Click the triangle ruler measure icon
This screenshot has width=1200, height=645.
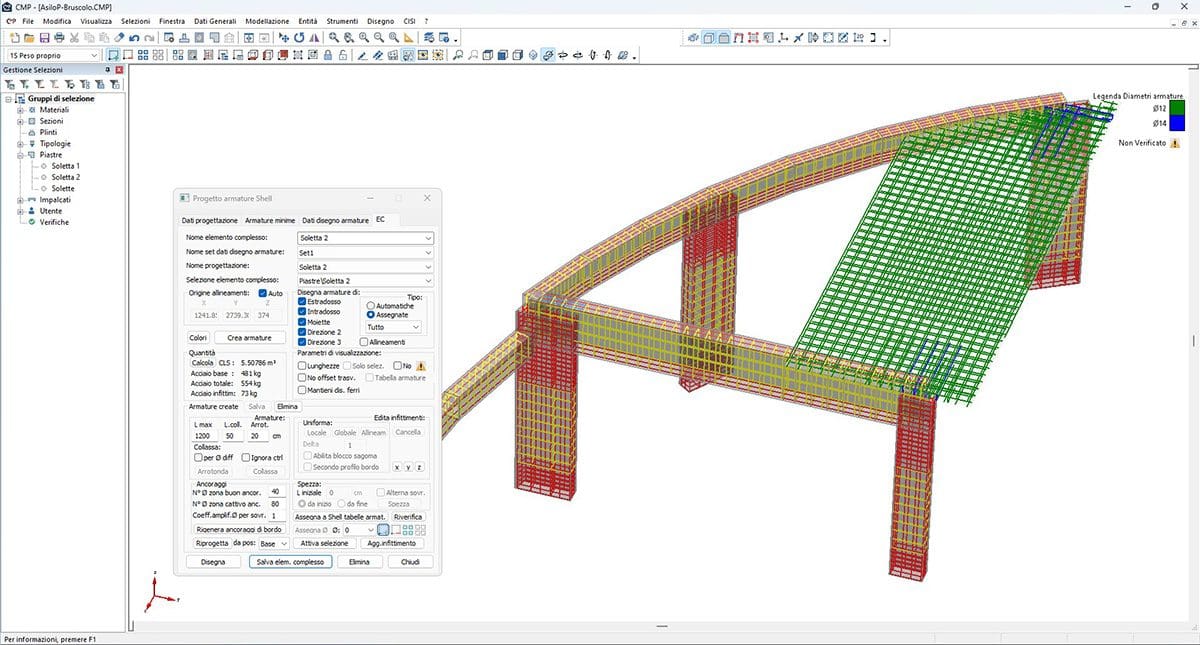(409, 37)
